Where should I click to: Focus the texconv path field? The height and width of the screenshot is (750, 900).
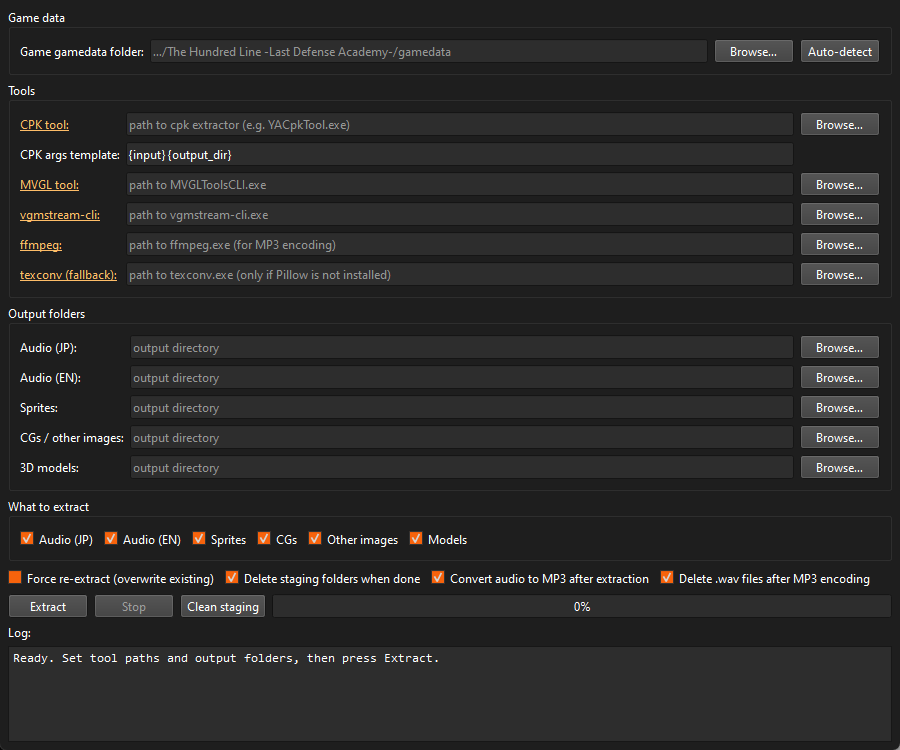459,275
